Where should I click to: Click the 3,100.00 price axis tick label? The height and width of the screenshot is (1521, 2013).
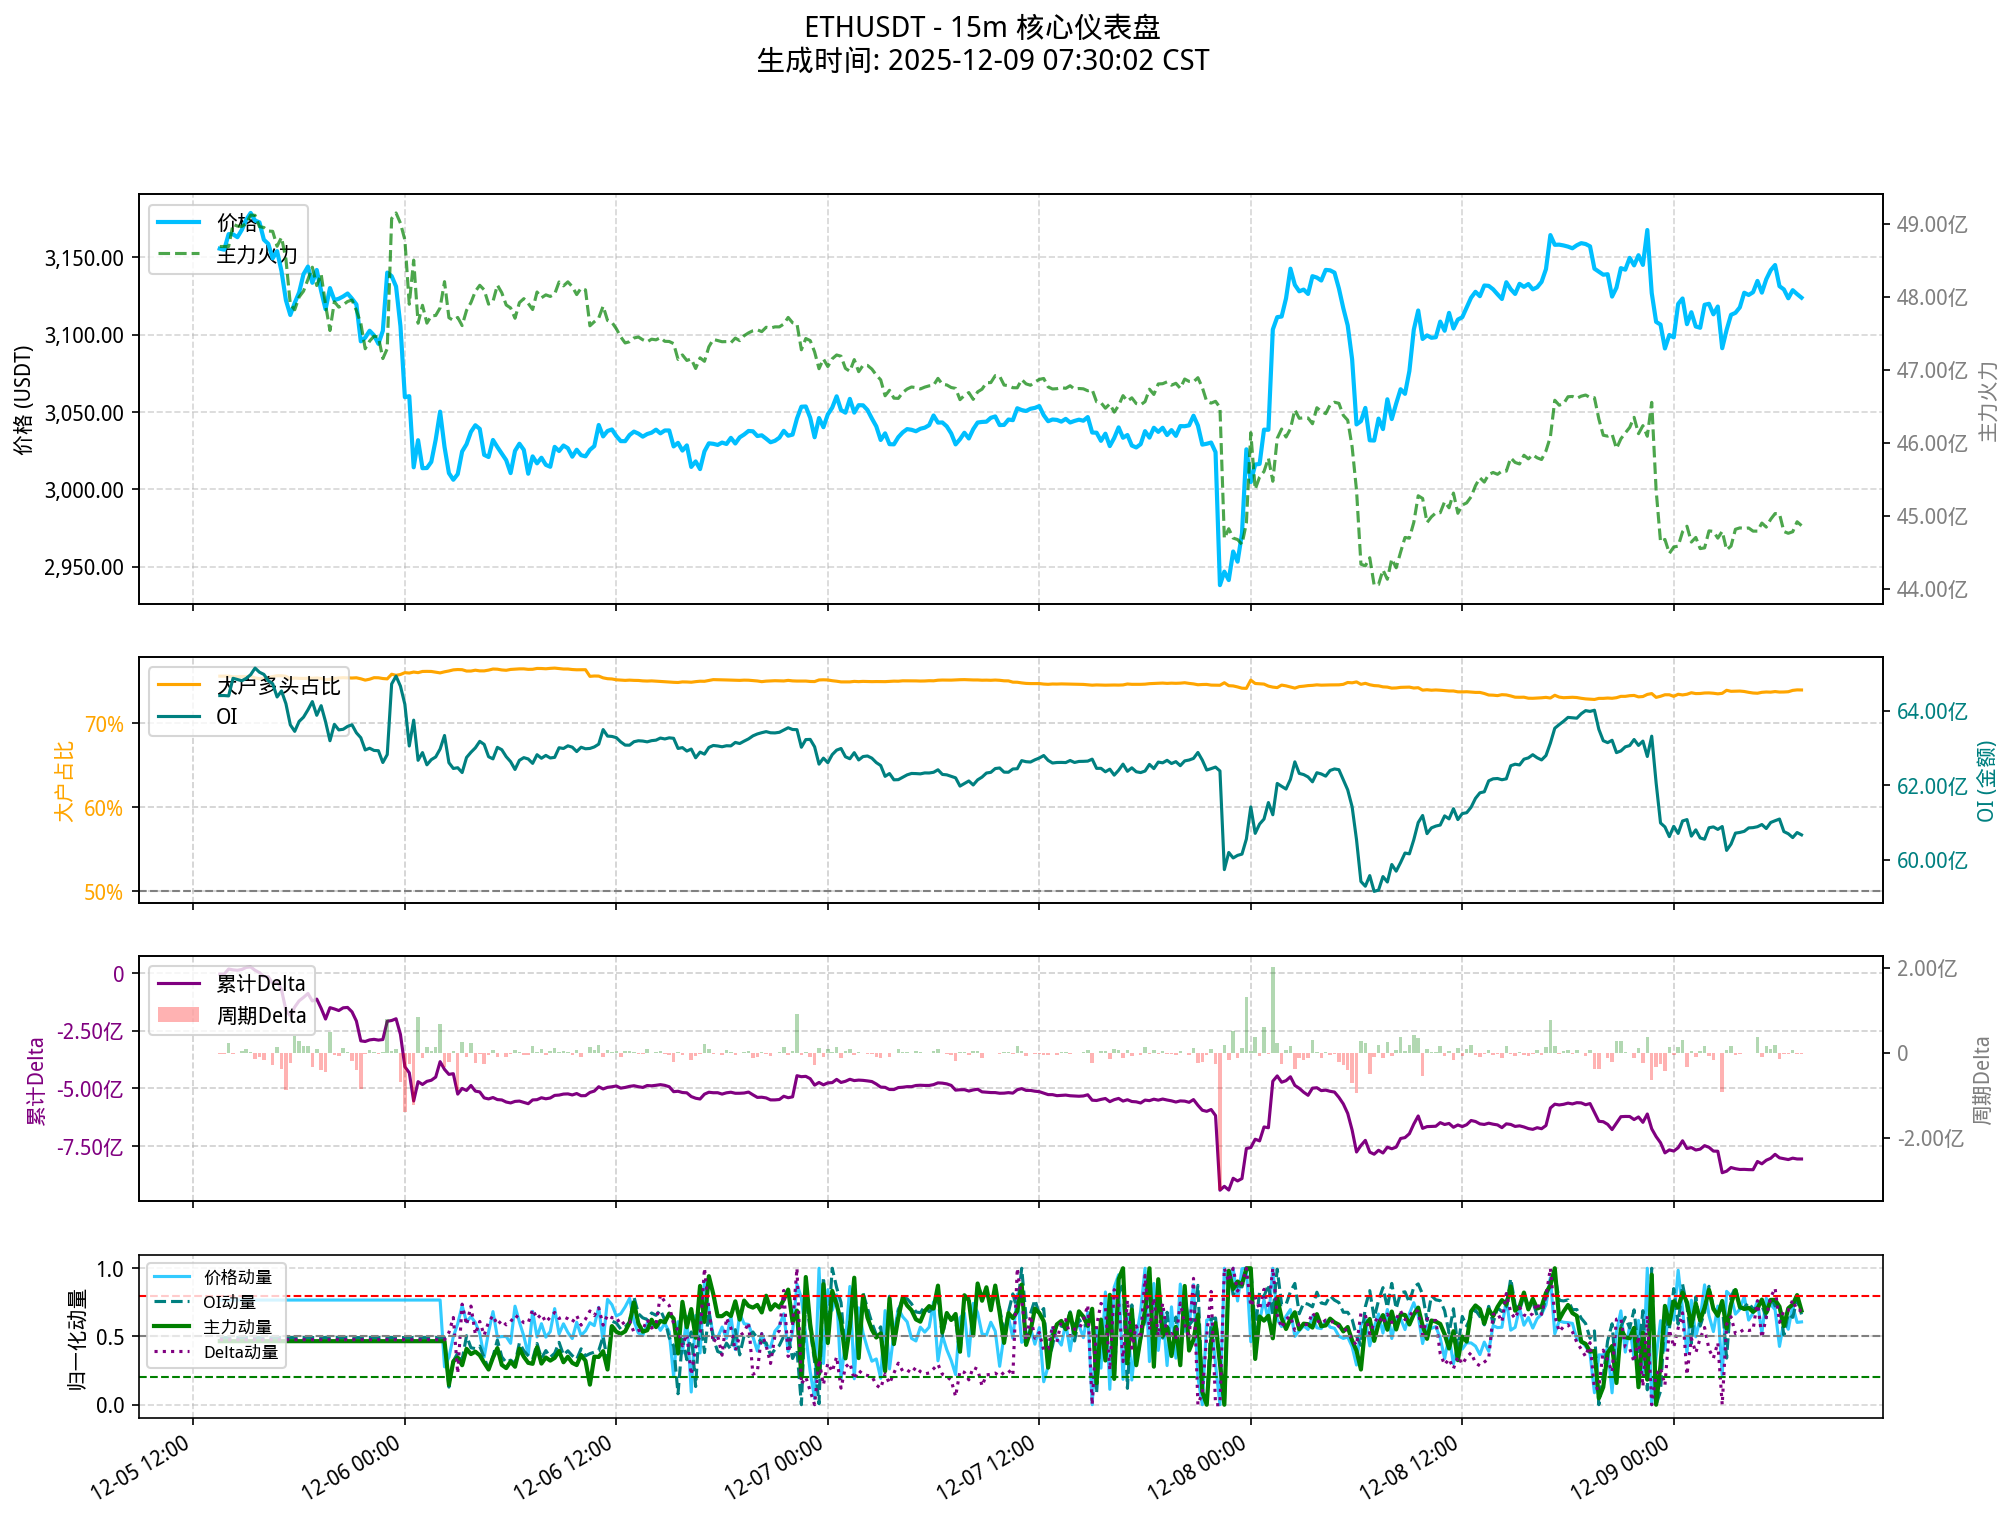click(84, 335)
